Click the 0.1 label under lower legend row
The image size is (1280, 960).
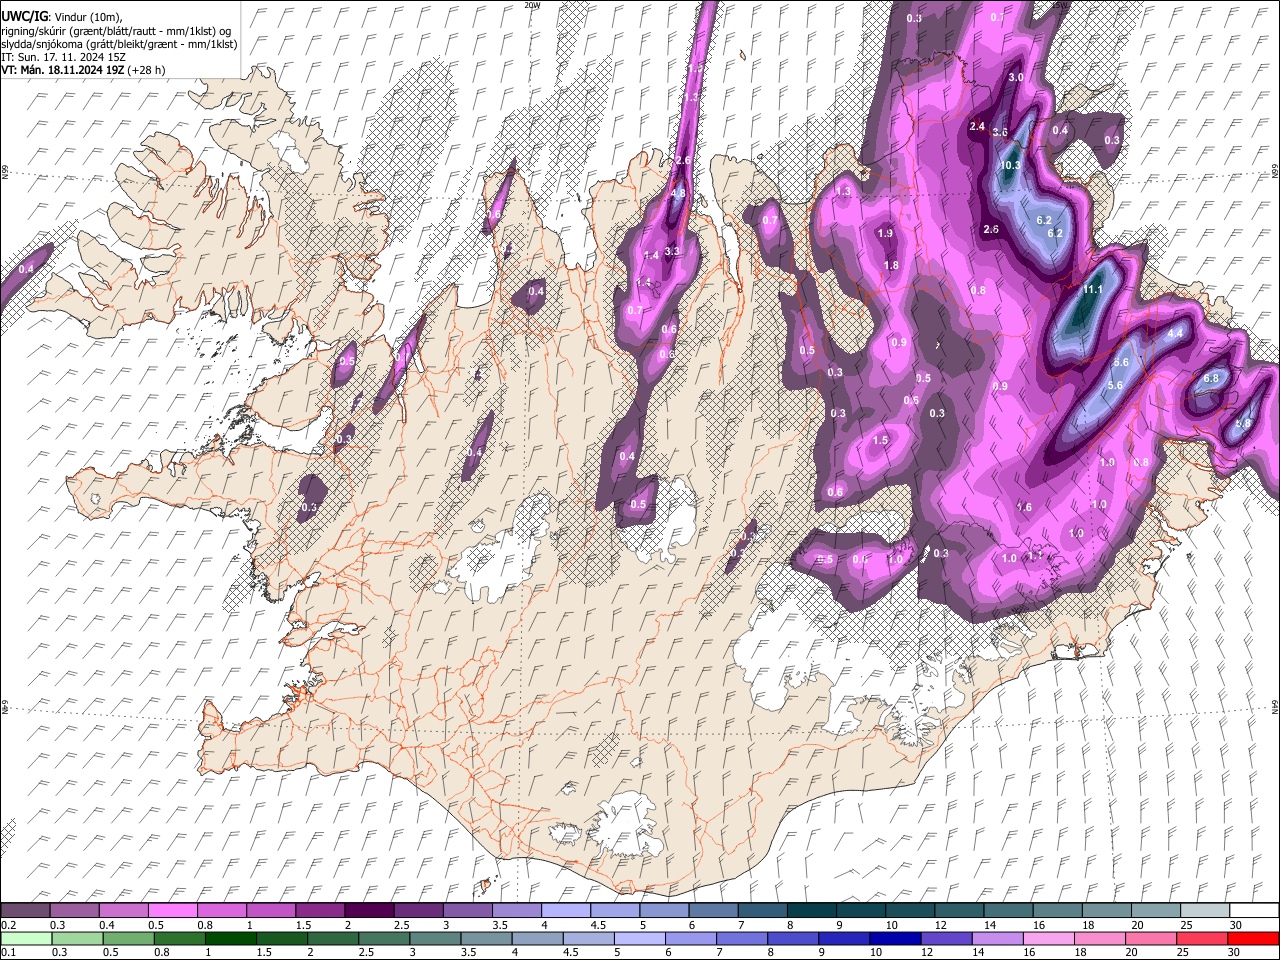(x=7, y=952)
